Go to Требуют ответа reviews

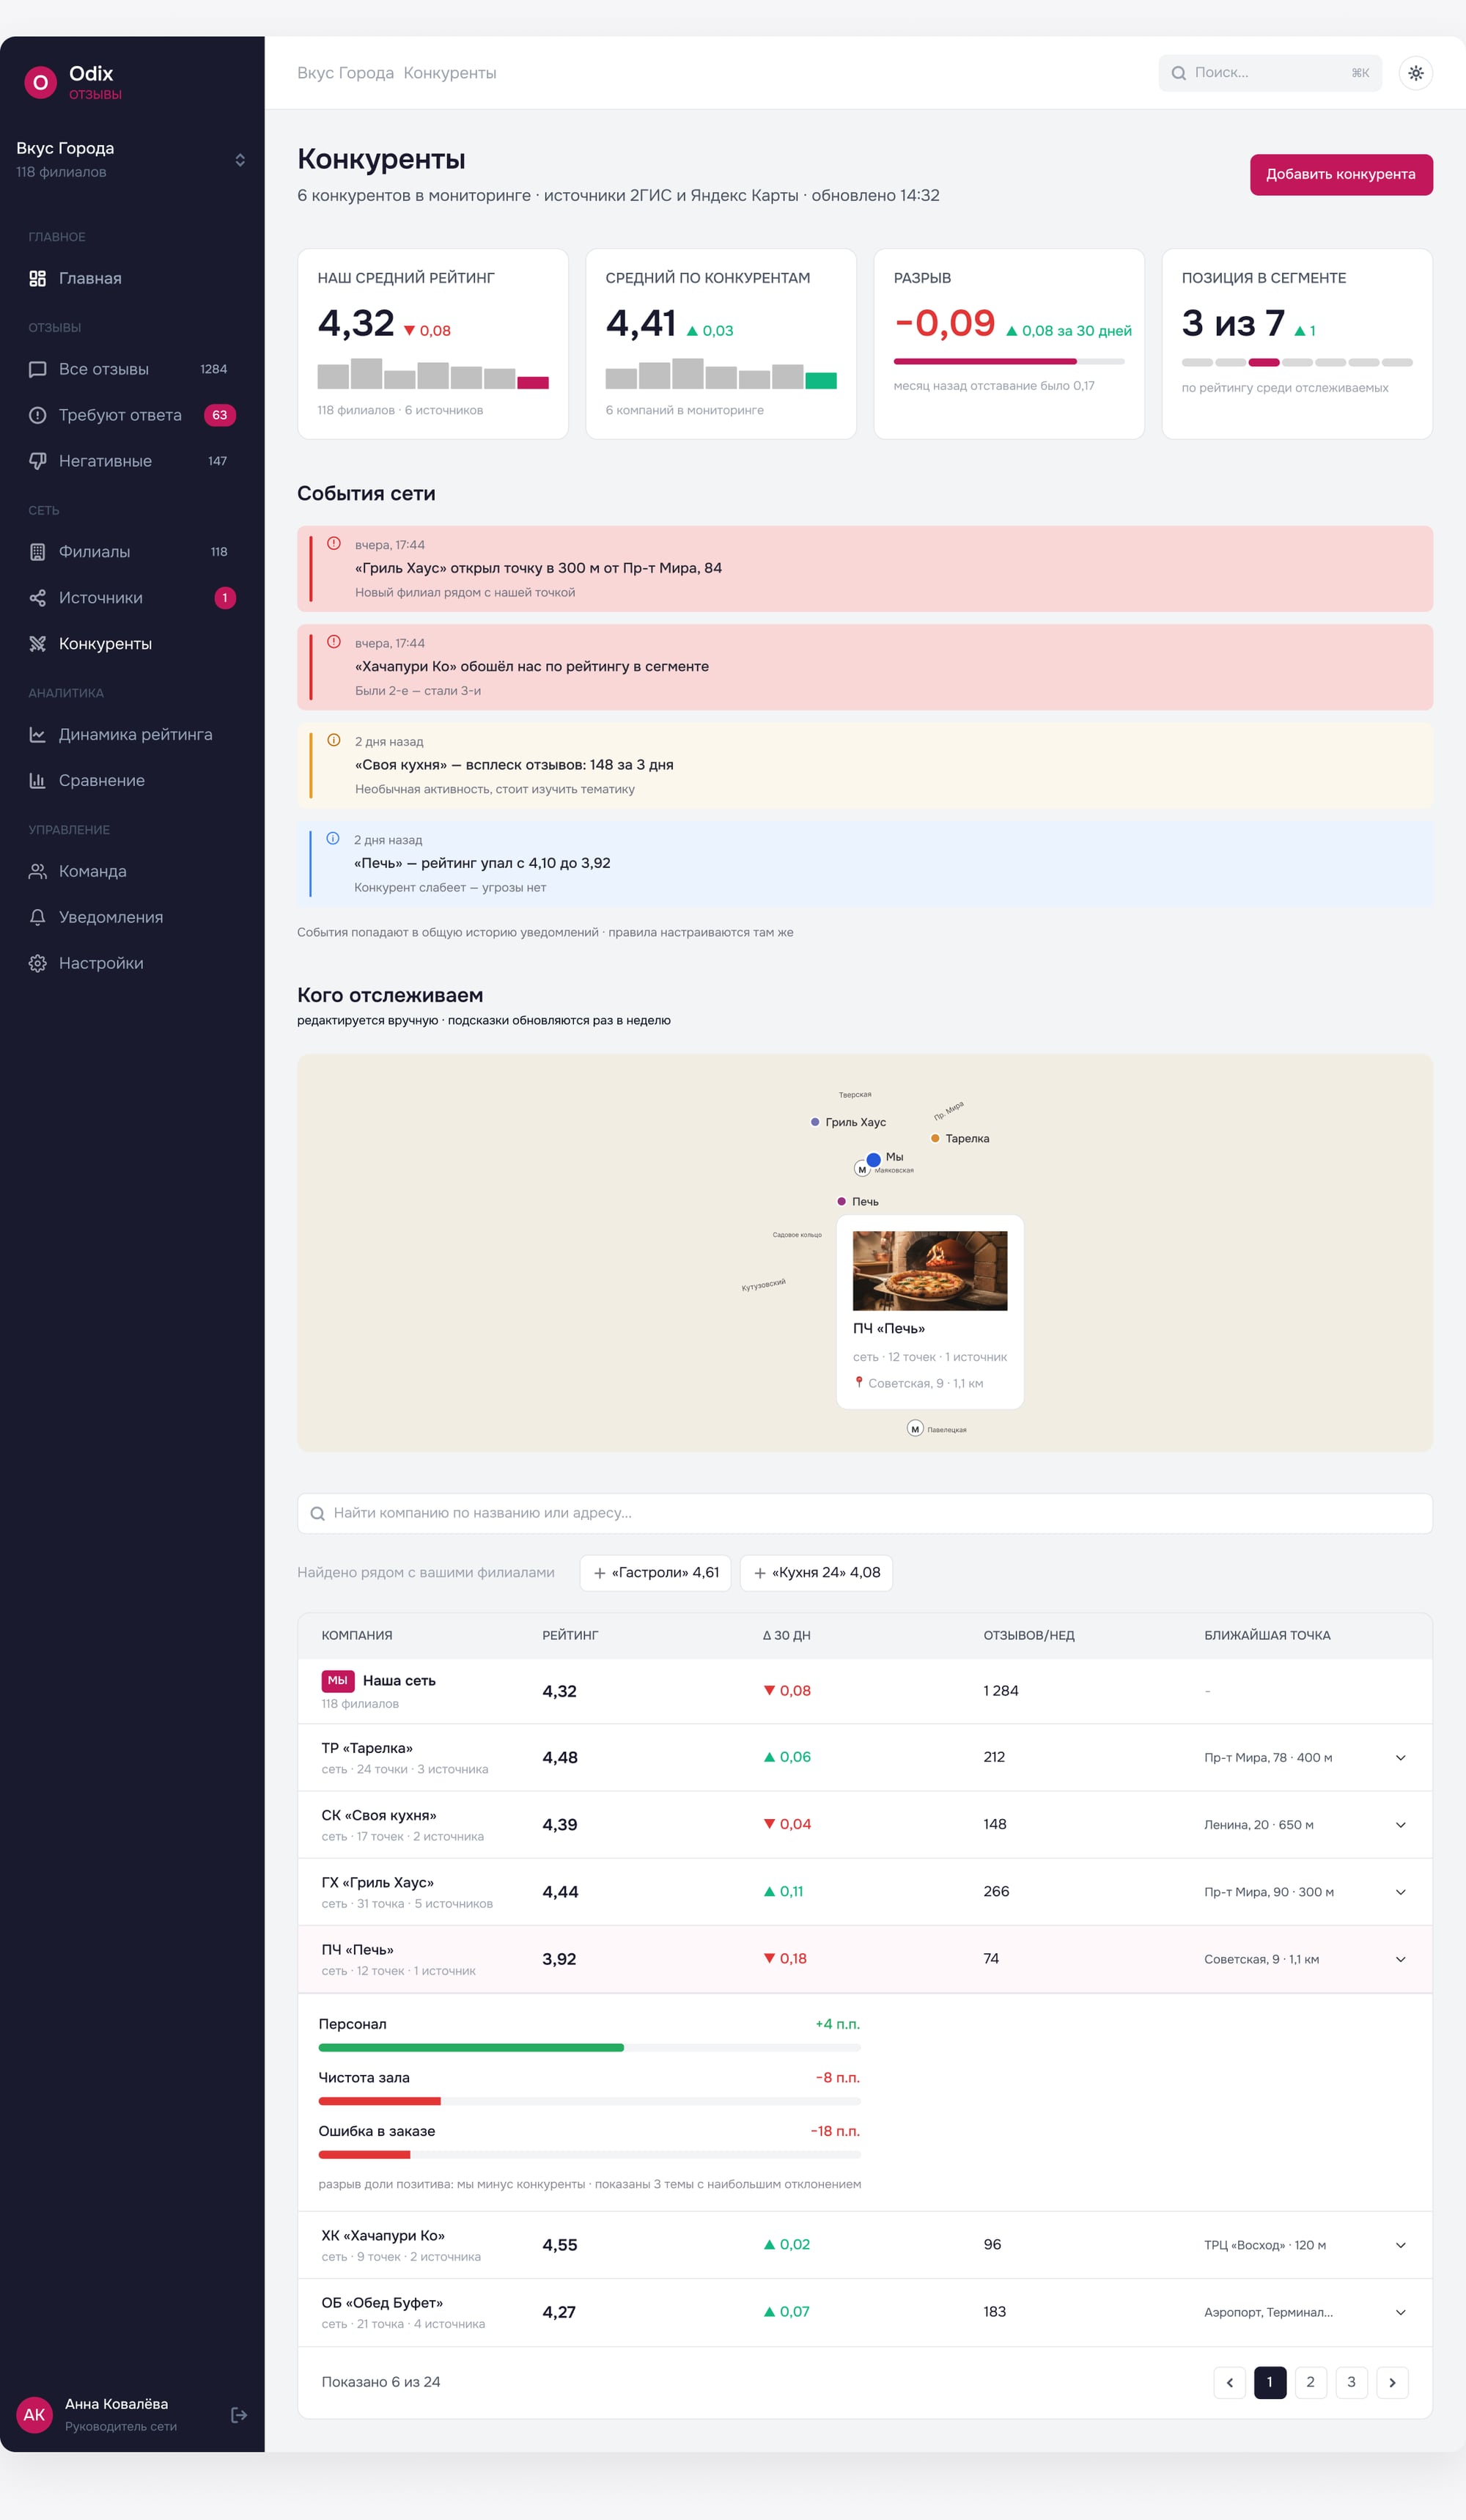tap(132, 415)
